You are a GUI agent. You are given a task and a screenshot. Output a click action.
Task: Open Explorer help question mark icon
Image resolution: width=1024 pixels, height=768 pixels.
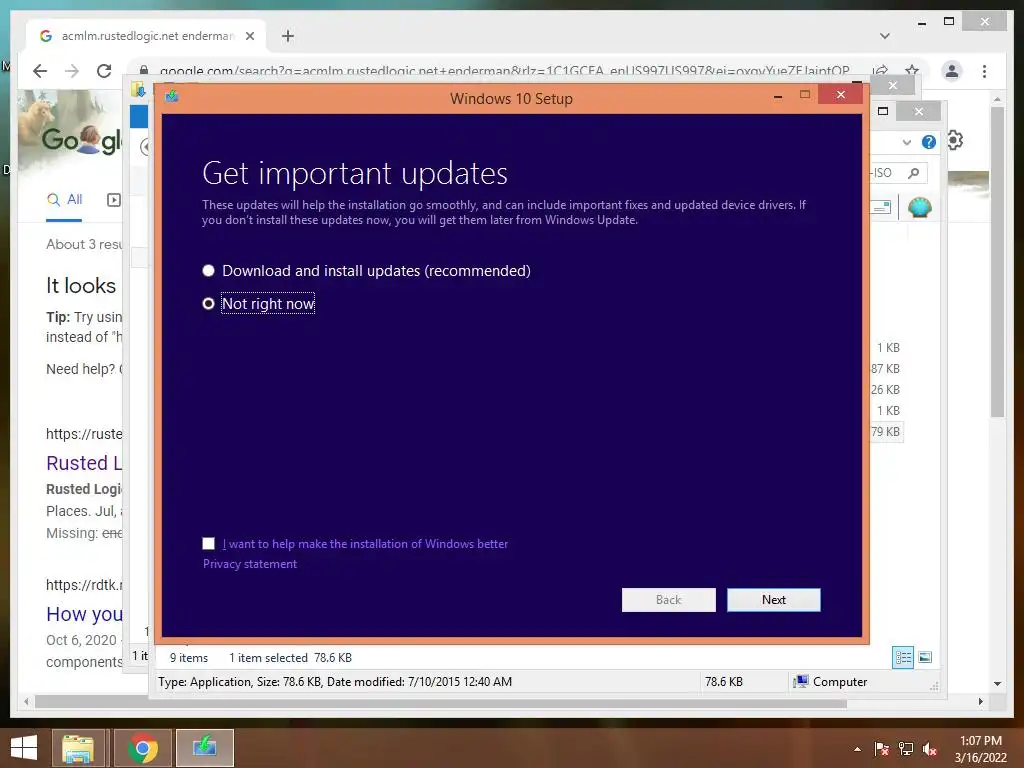(929, 142)
